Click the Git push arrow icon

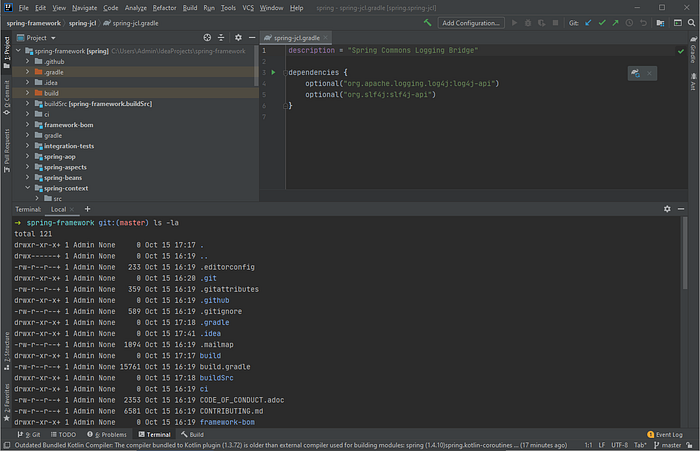pos(616,22)
